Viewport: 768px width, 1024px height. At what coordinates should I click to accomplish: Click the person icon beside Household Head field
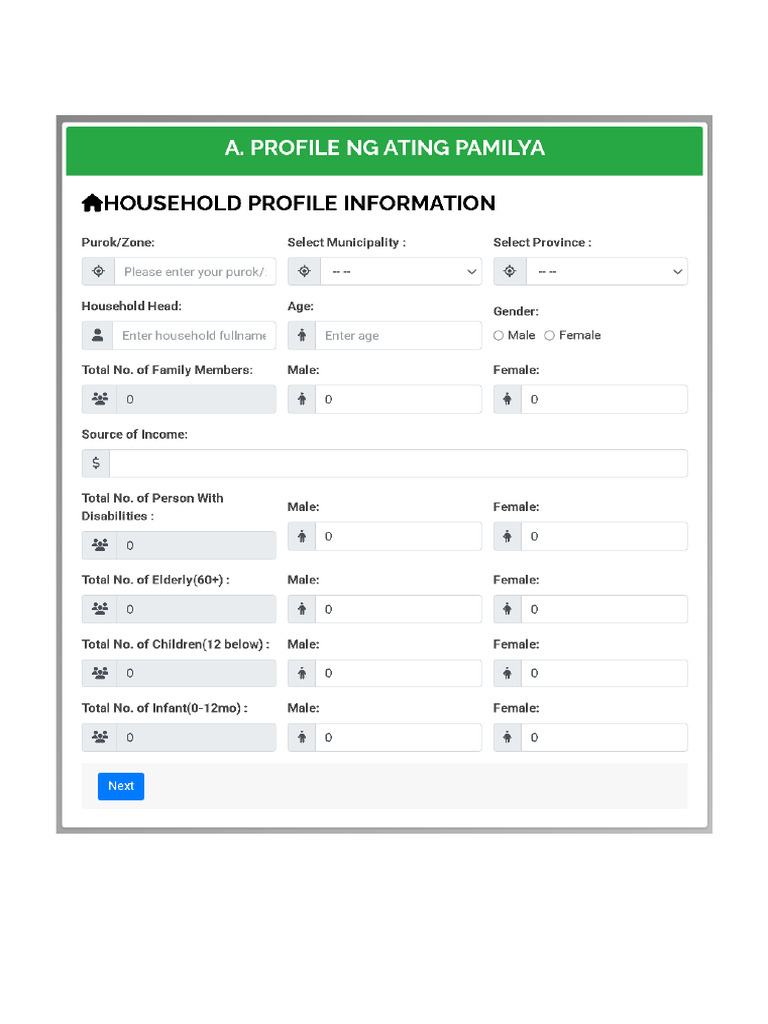97,335
